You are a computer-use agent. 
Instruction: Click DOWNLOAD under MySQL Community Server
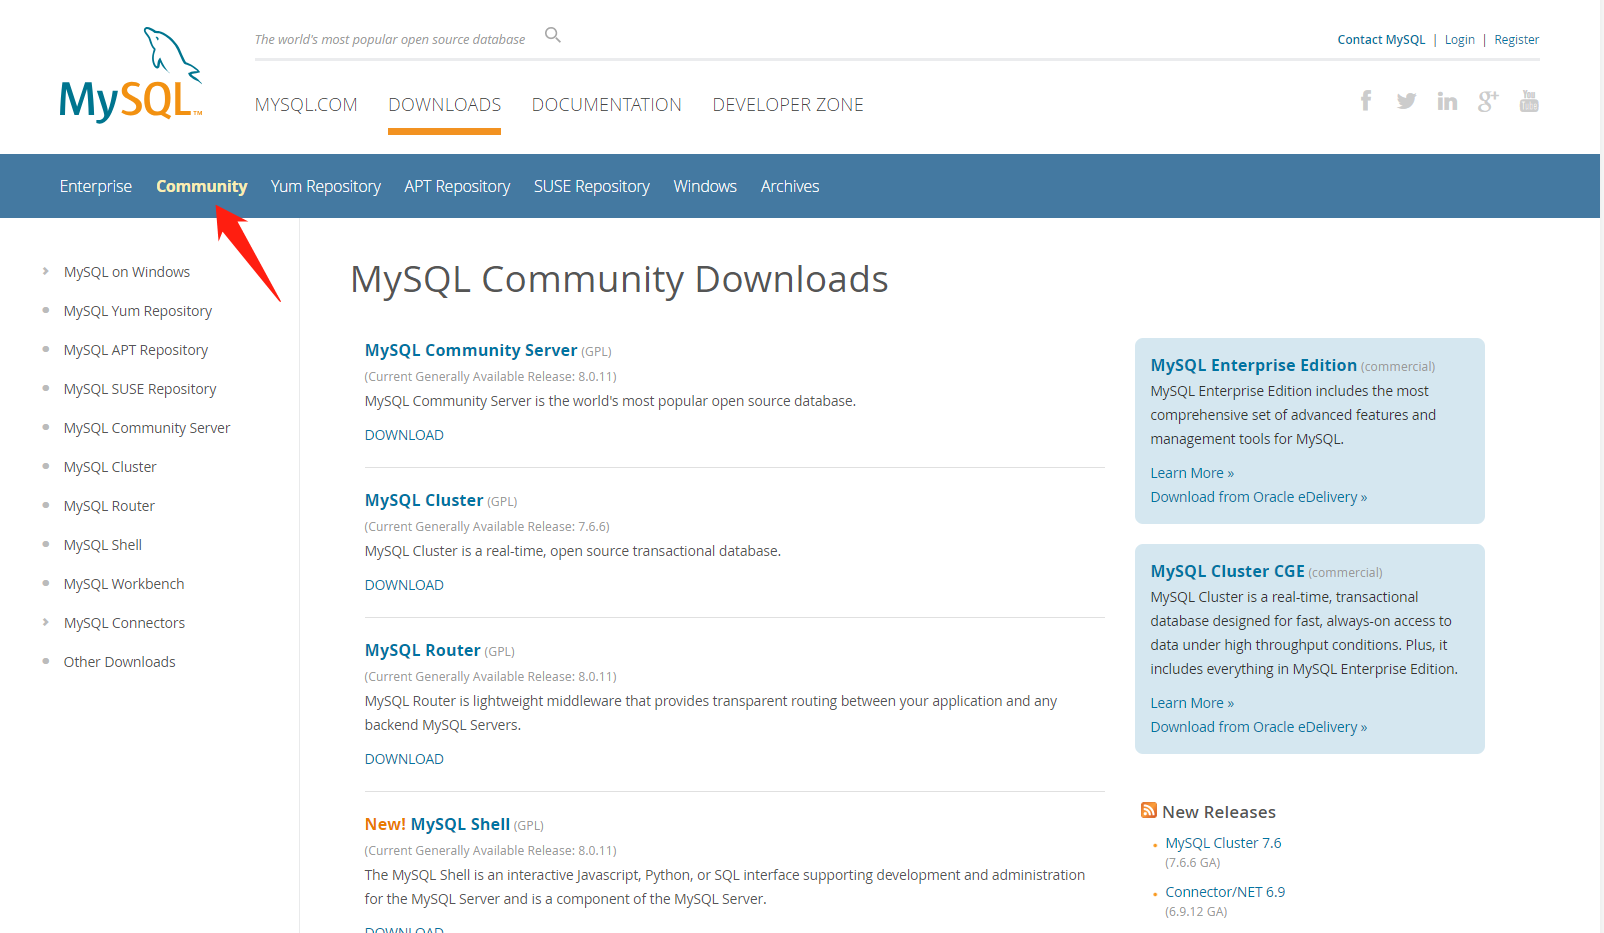pos(404,435)
